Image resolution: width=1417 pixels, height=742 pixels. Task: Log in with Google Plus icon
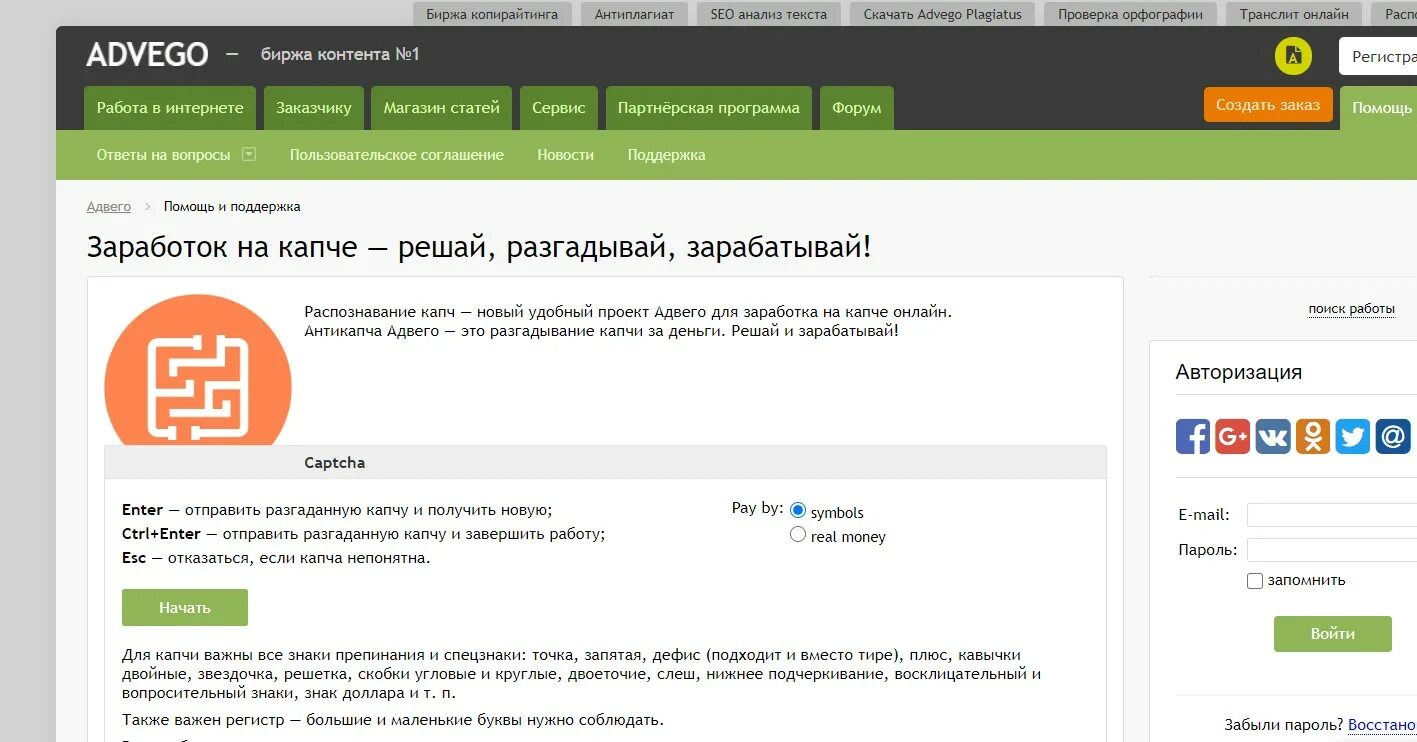point(1233,436)
